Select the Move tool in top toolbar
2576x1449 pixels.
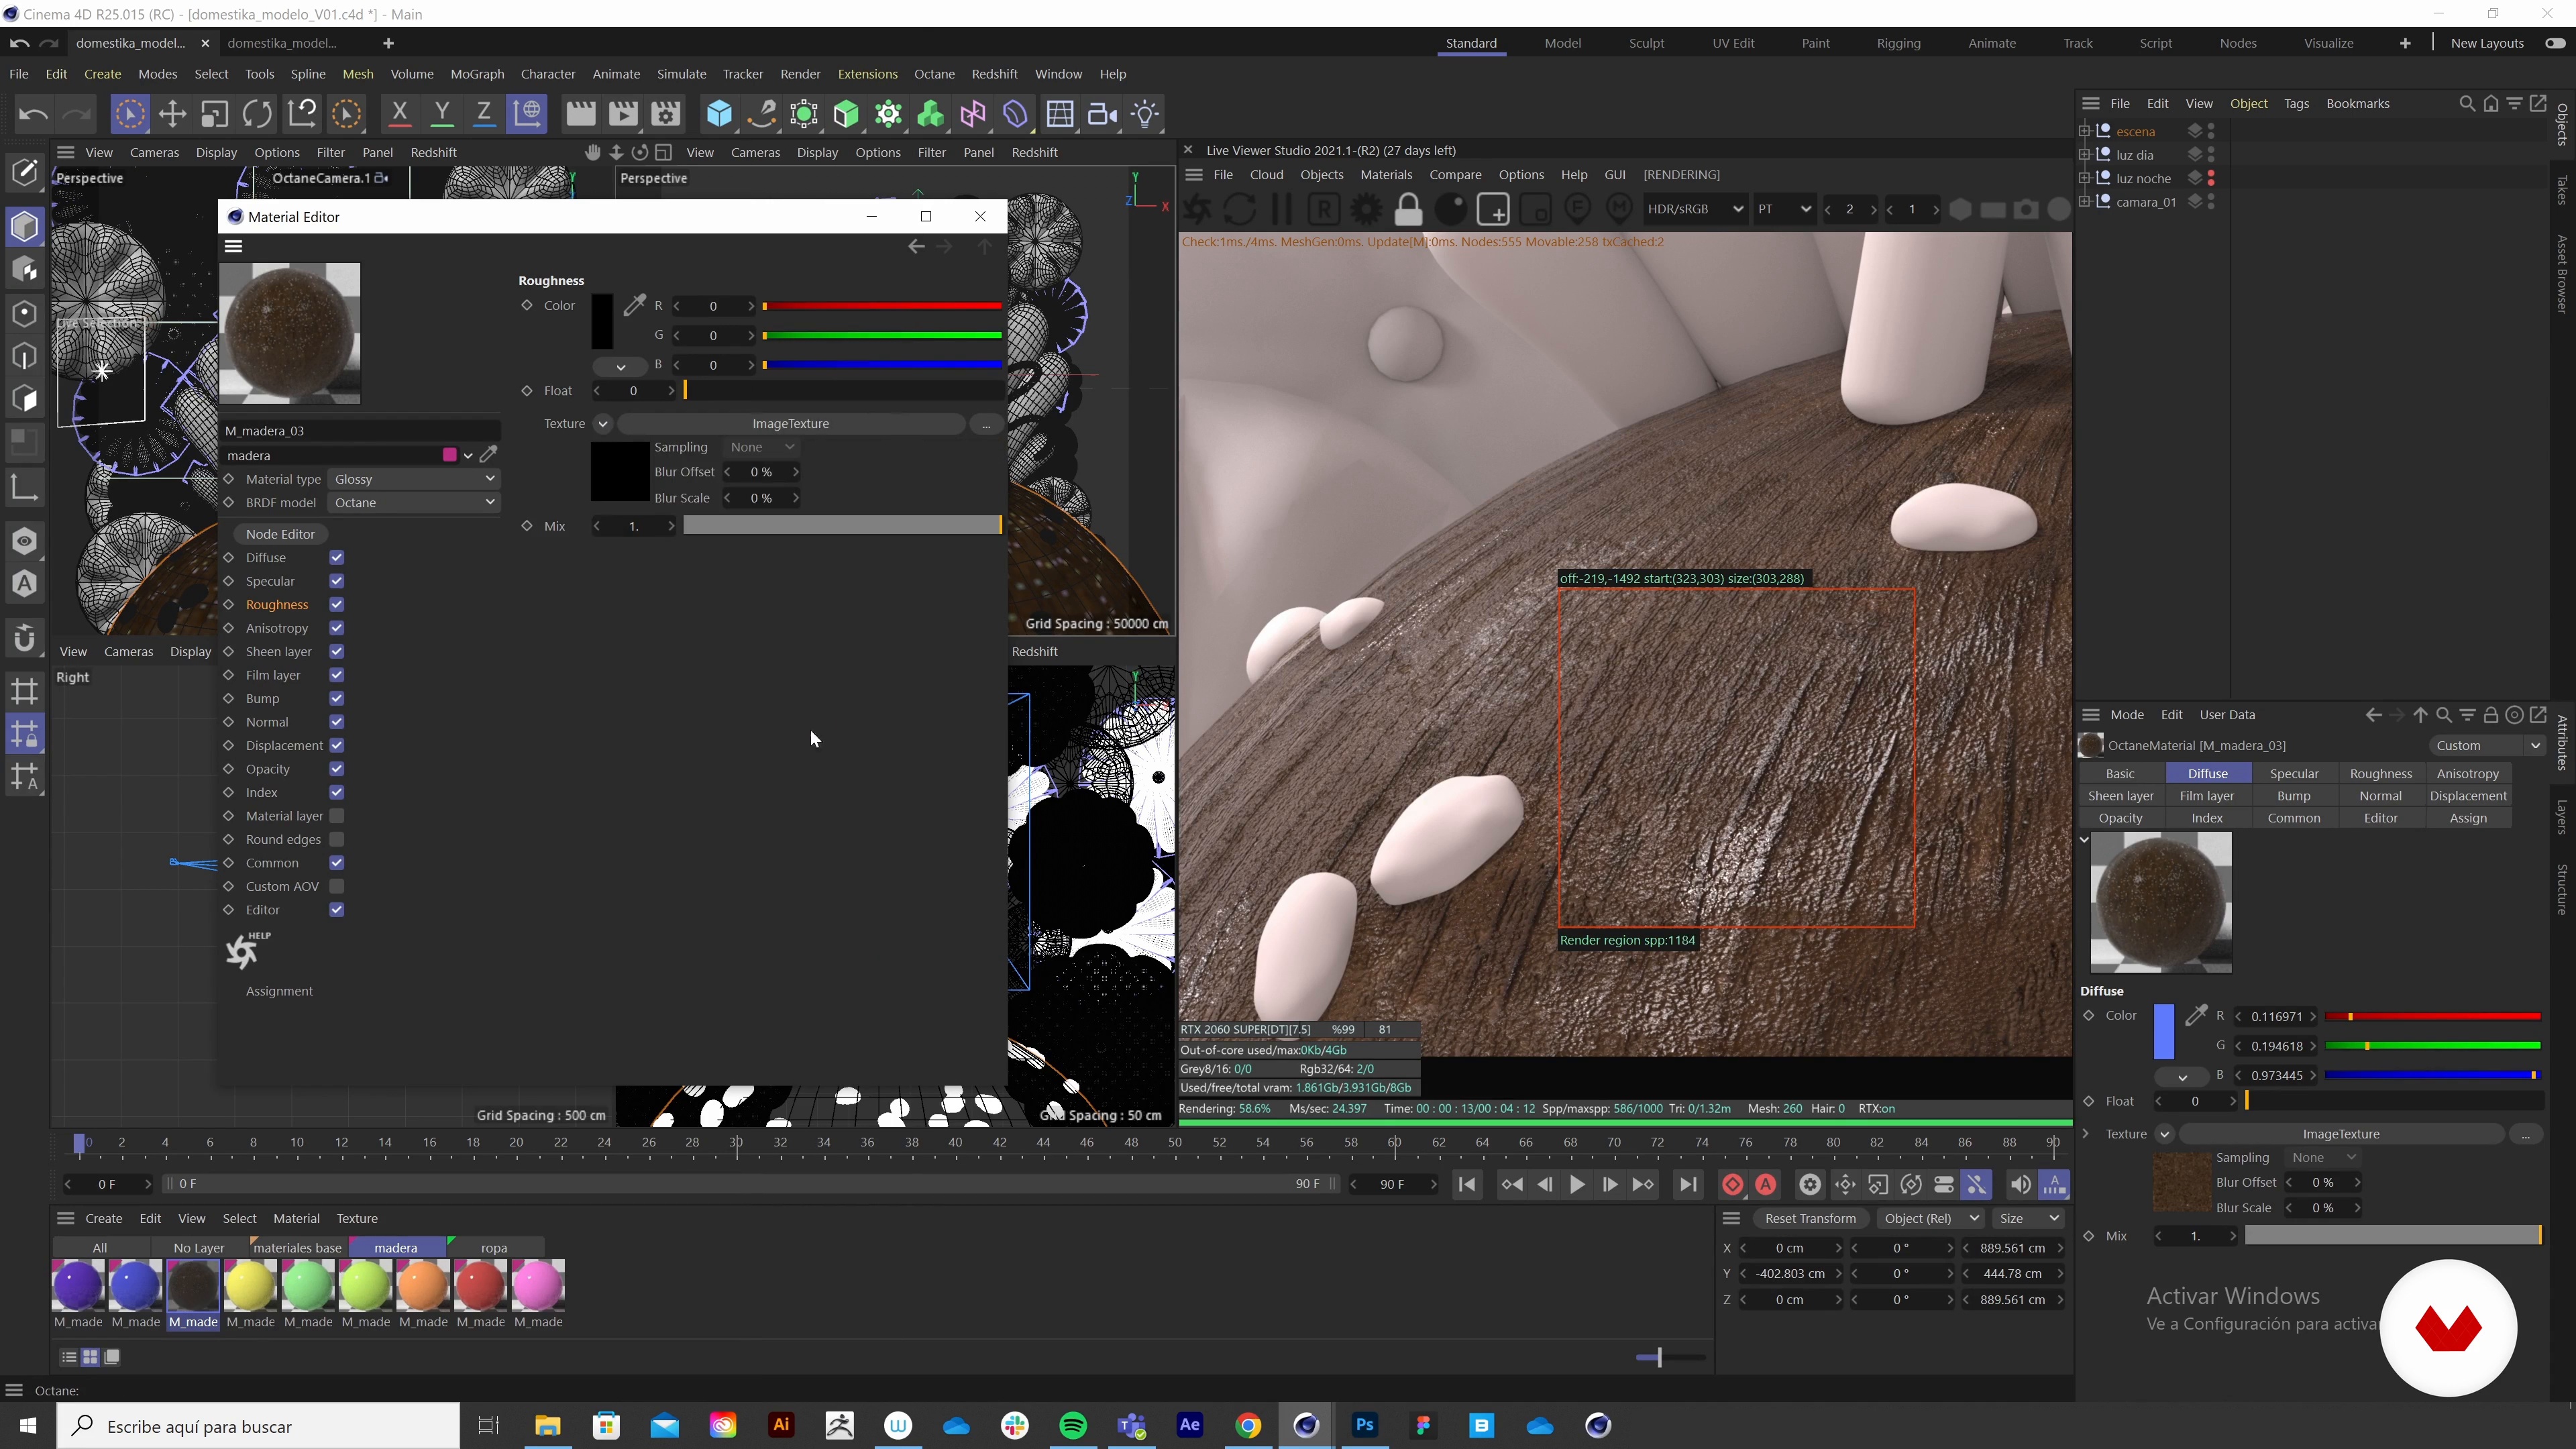[172, 114]
